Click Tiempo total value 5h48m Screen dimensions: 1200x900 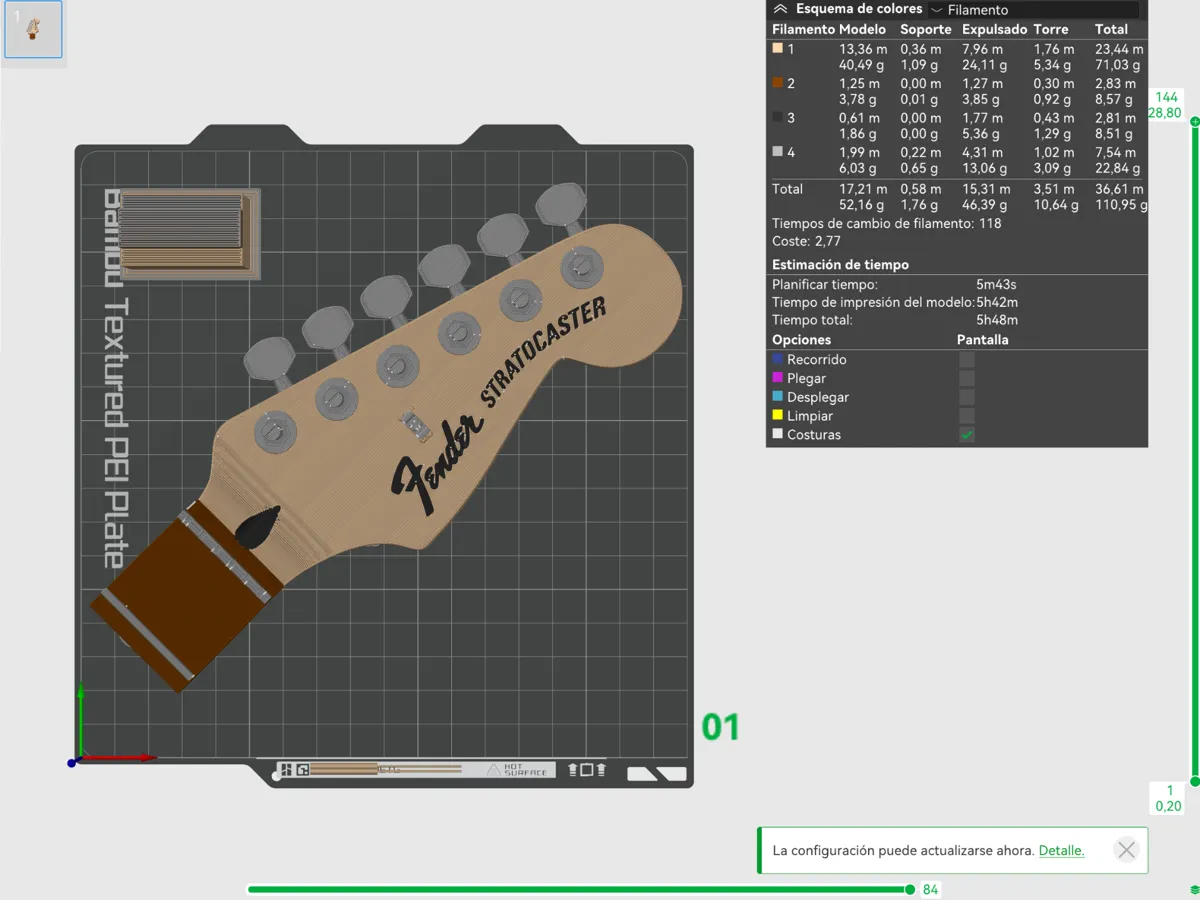pyautogui.click(x=997, y=320)
